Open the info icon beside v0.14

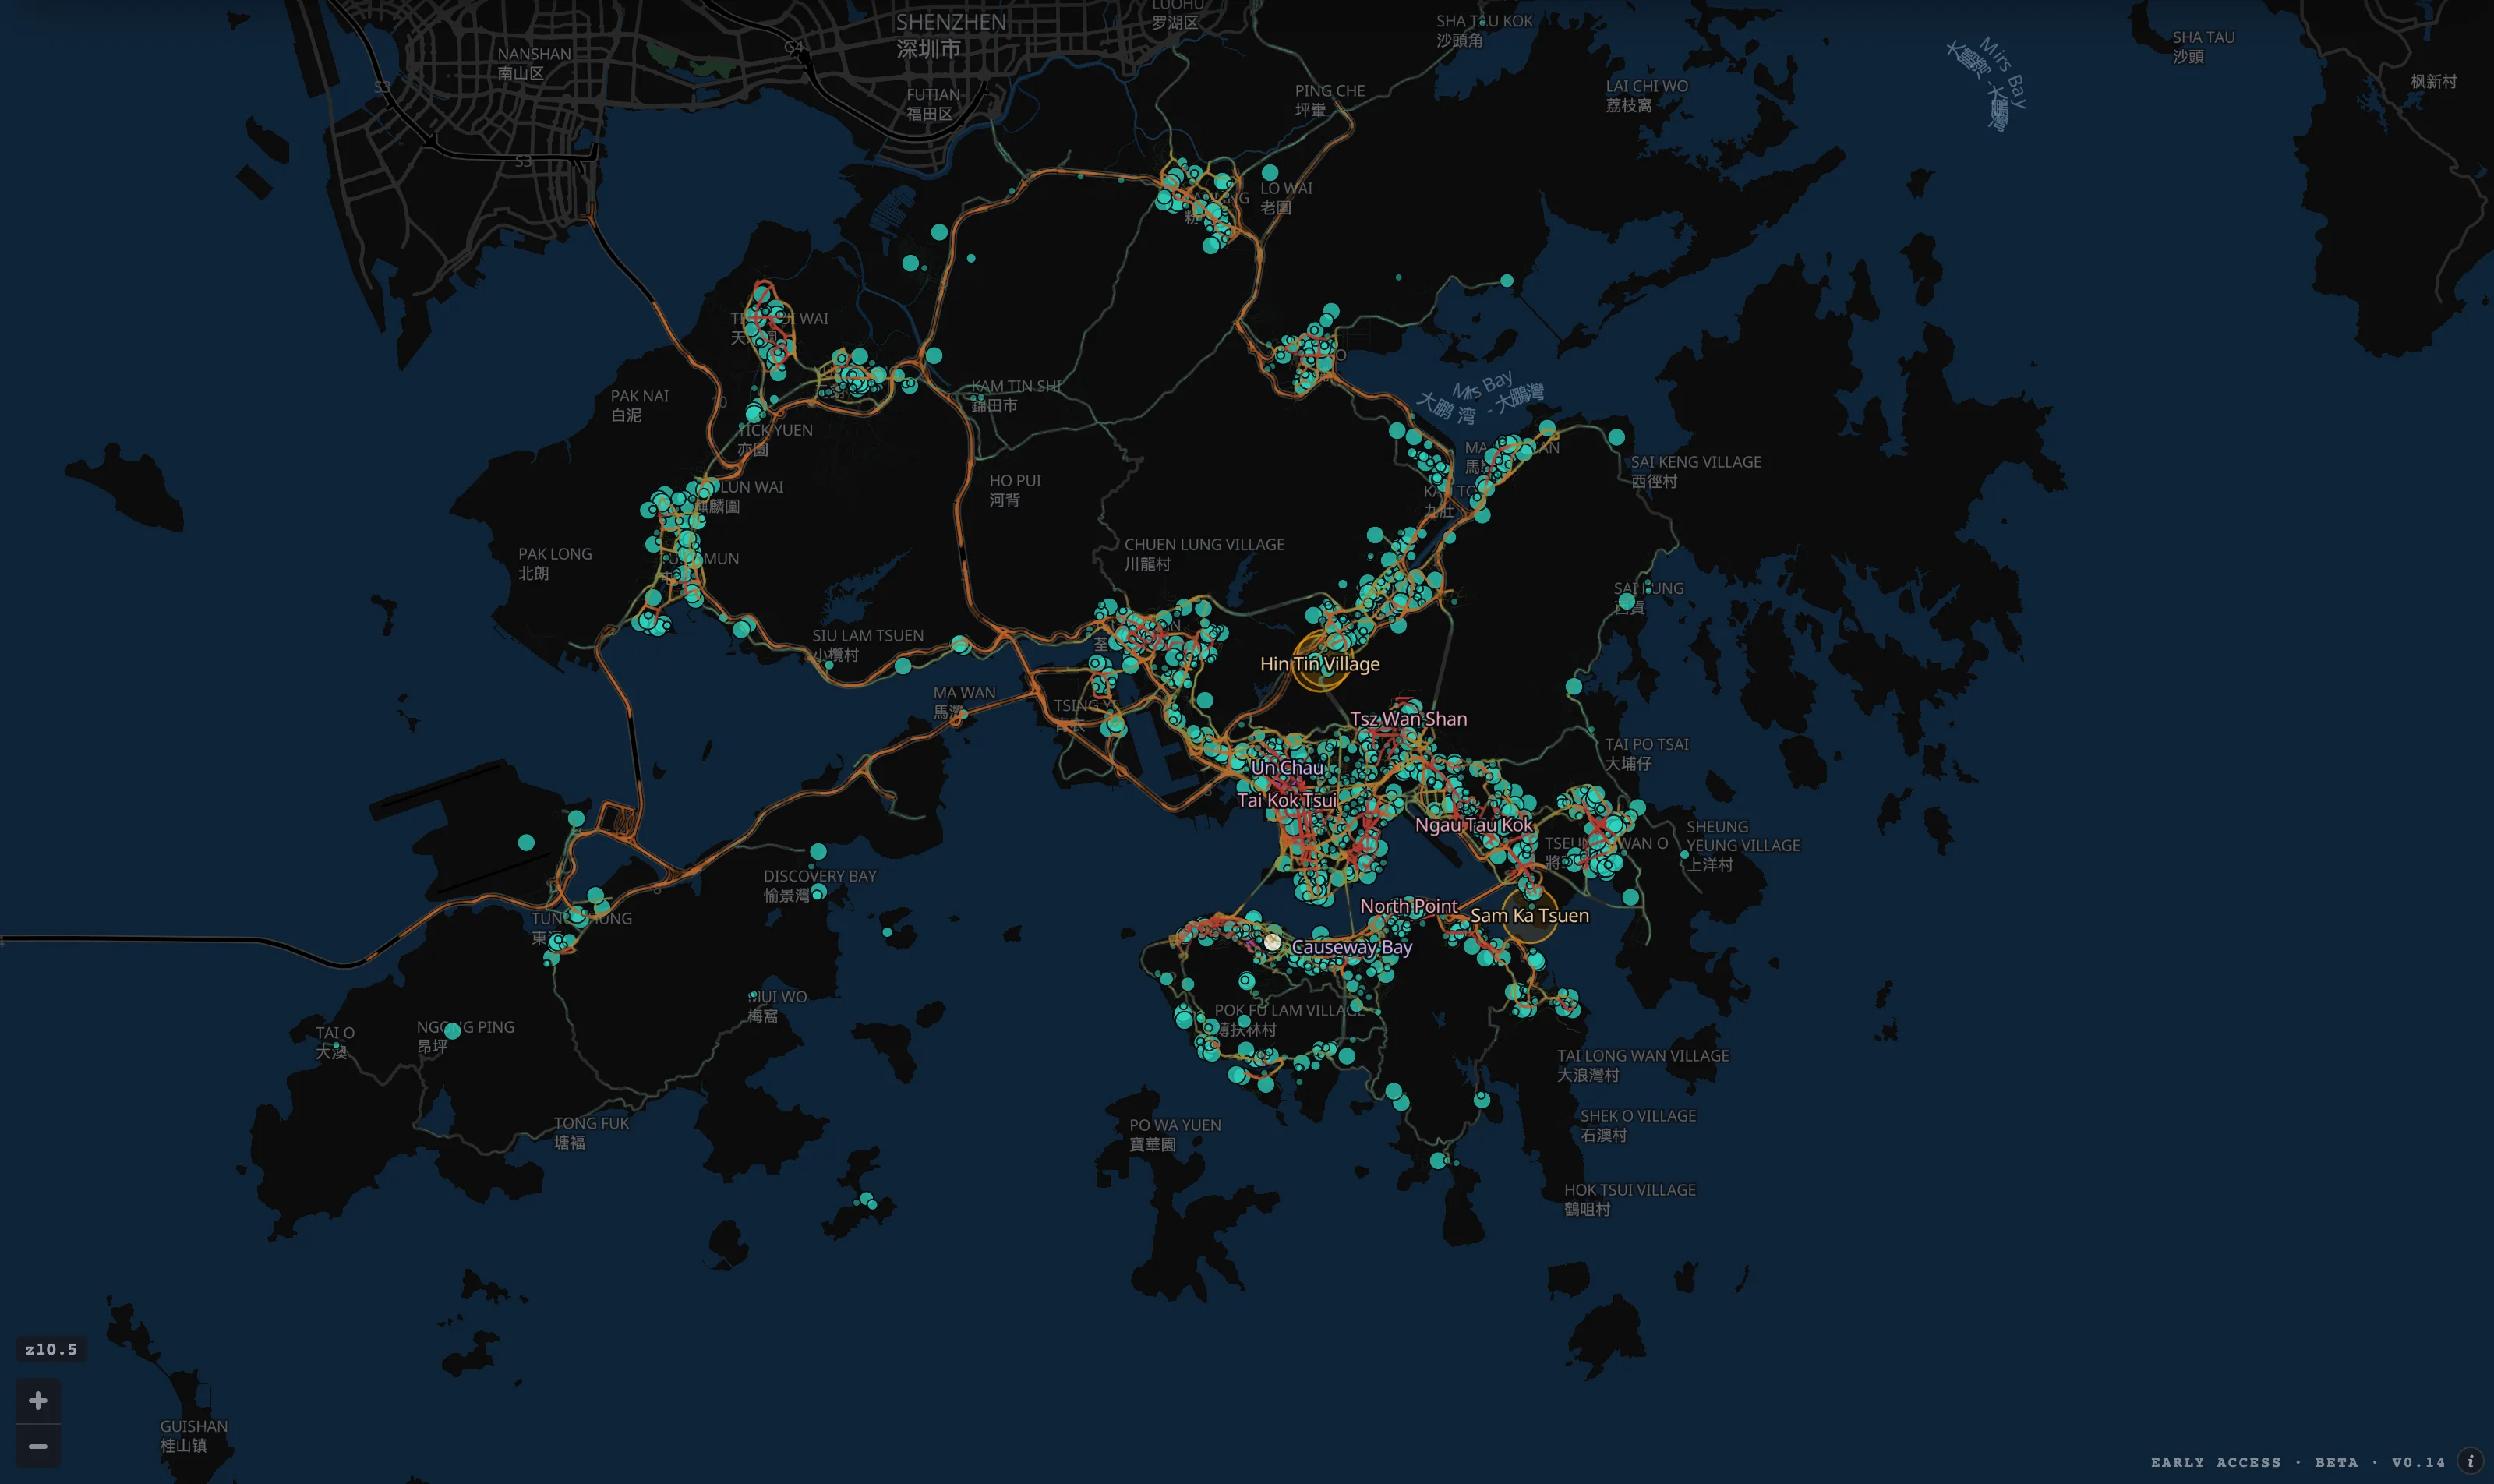coord(2470,1461)
